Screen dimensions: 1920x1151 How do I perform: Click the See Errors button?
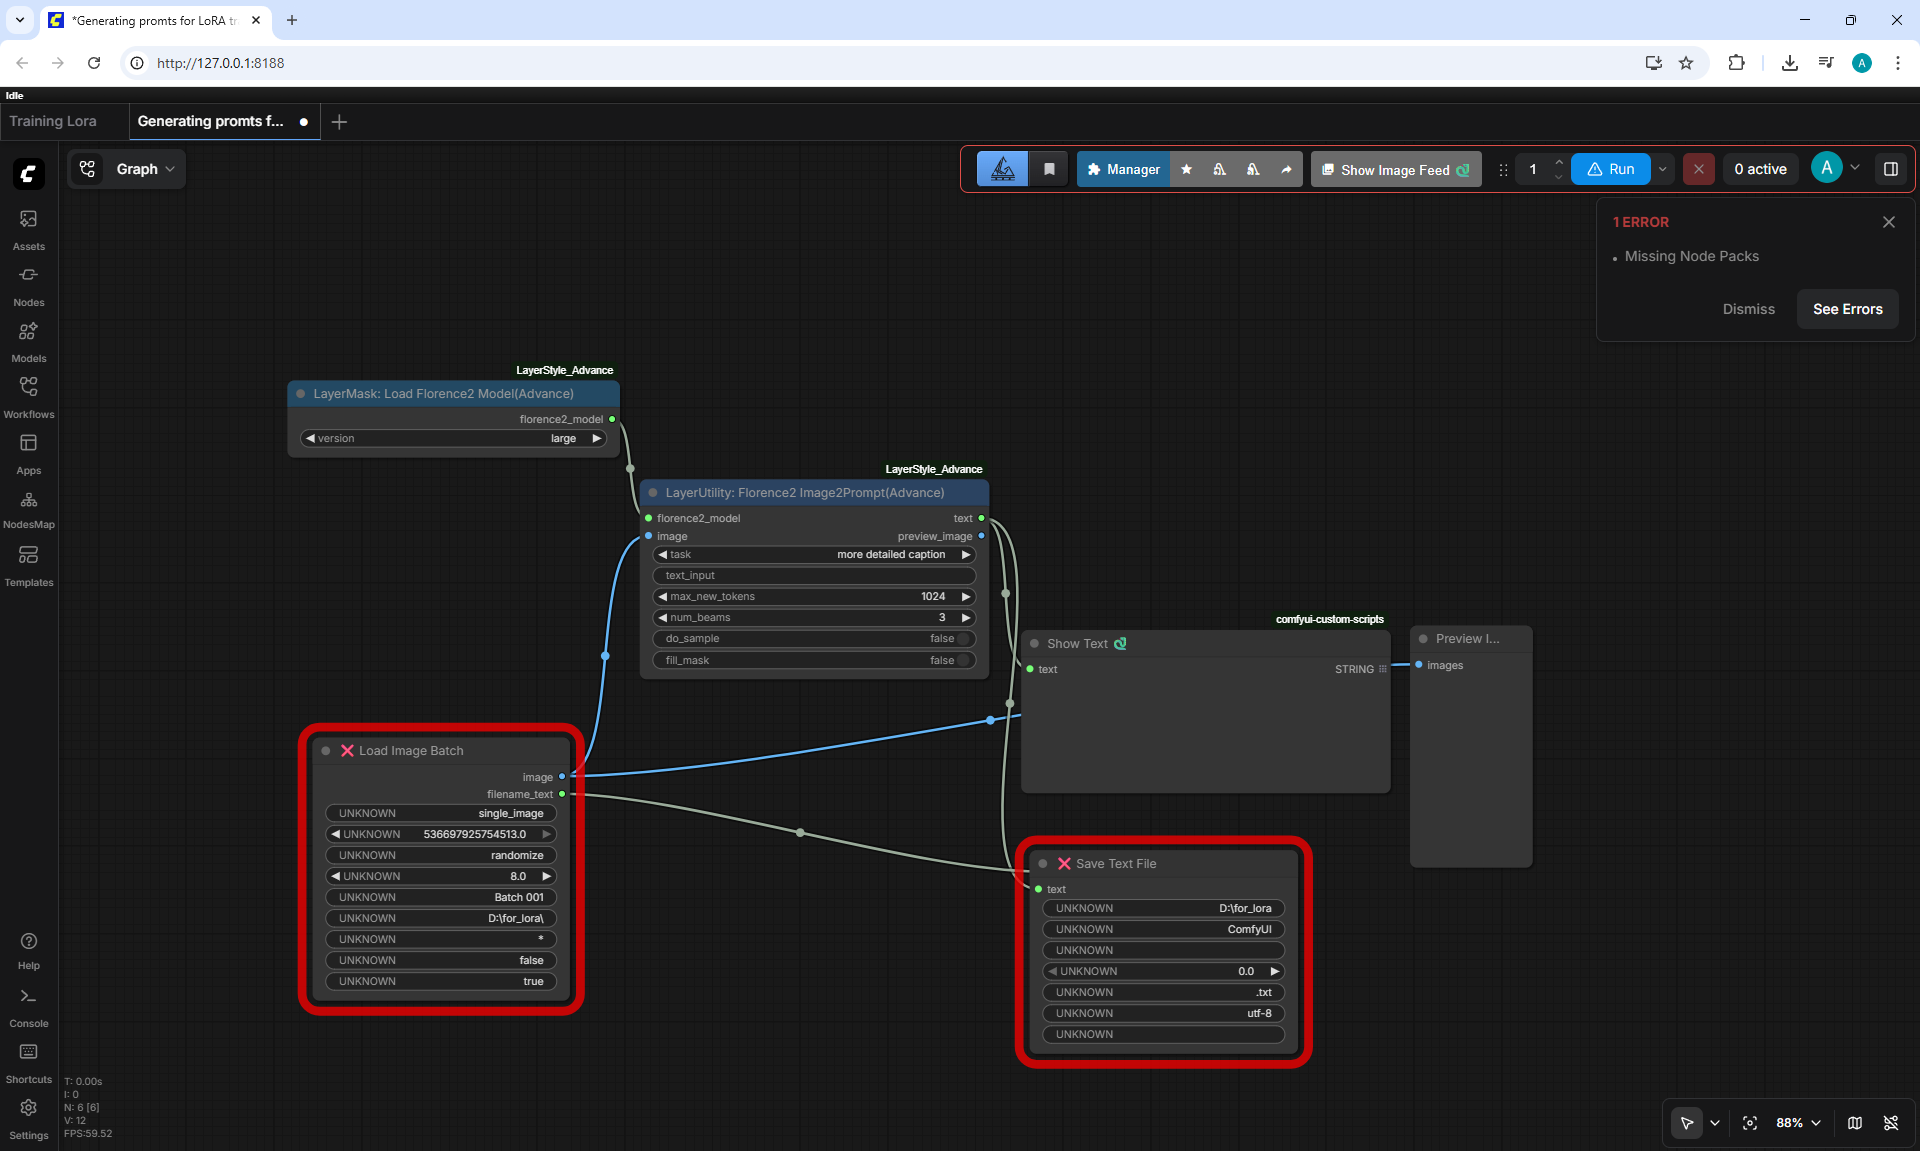(1847, 309)
